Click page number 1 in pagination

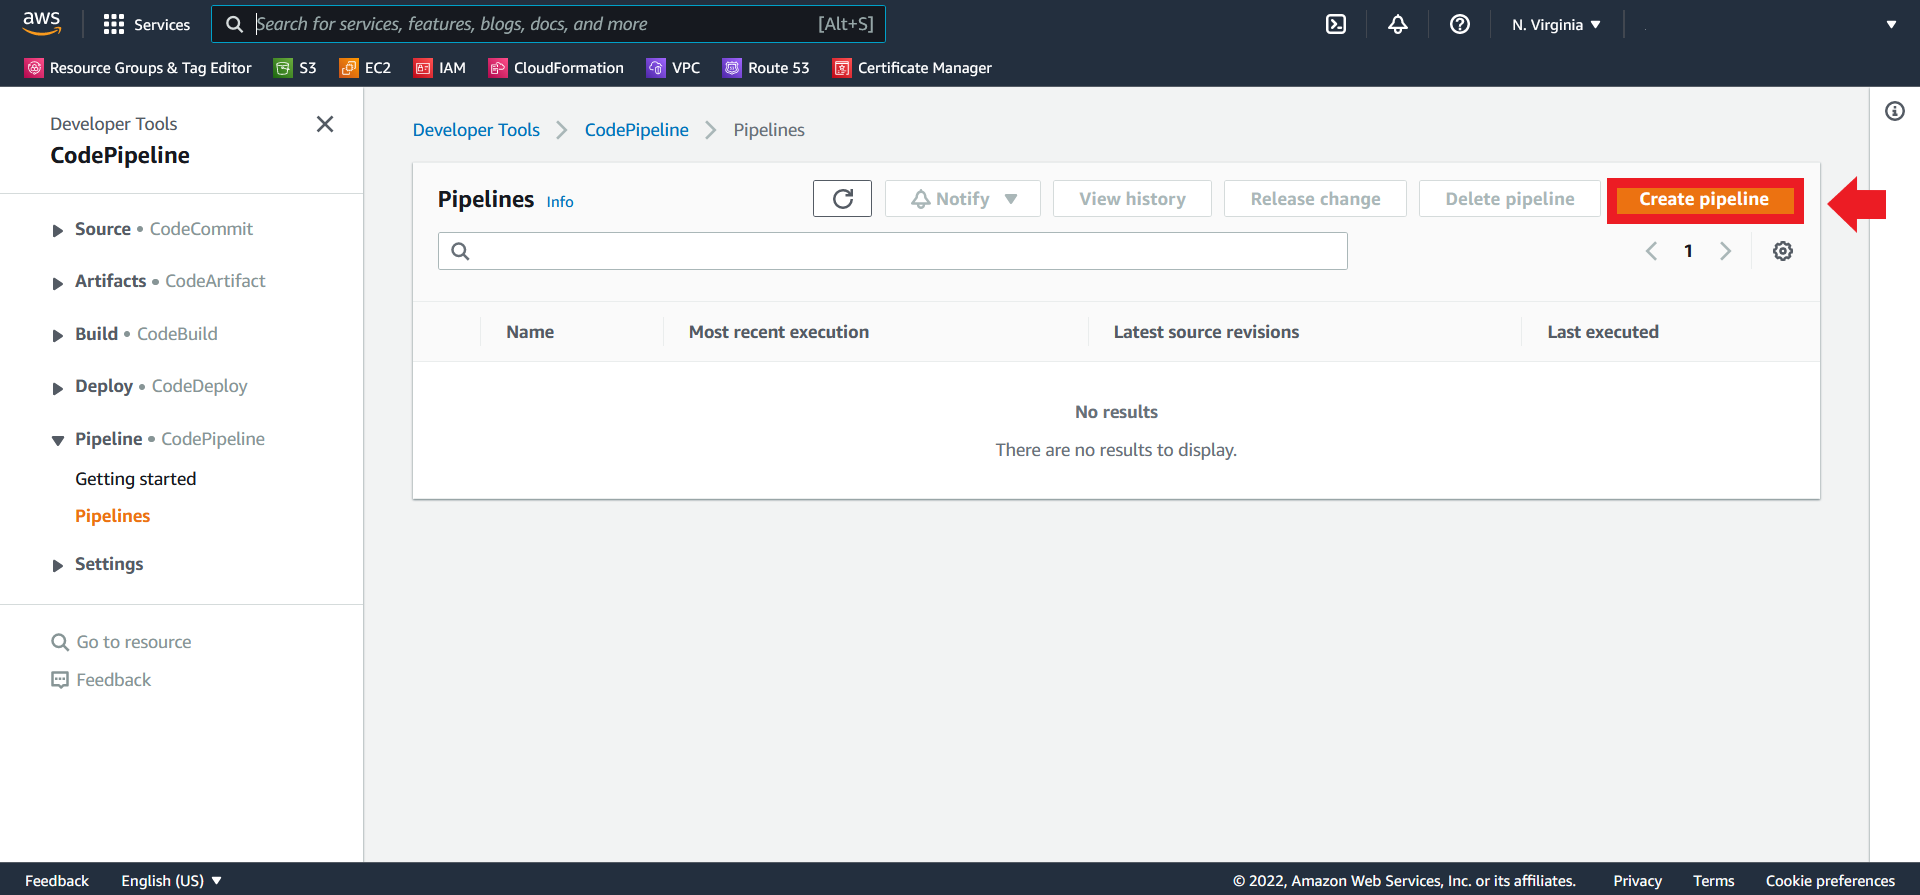click(1688, 251)
